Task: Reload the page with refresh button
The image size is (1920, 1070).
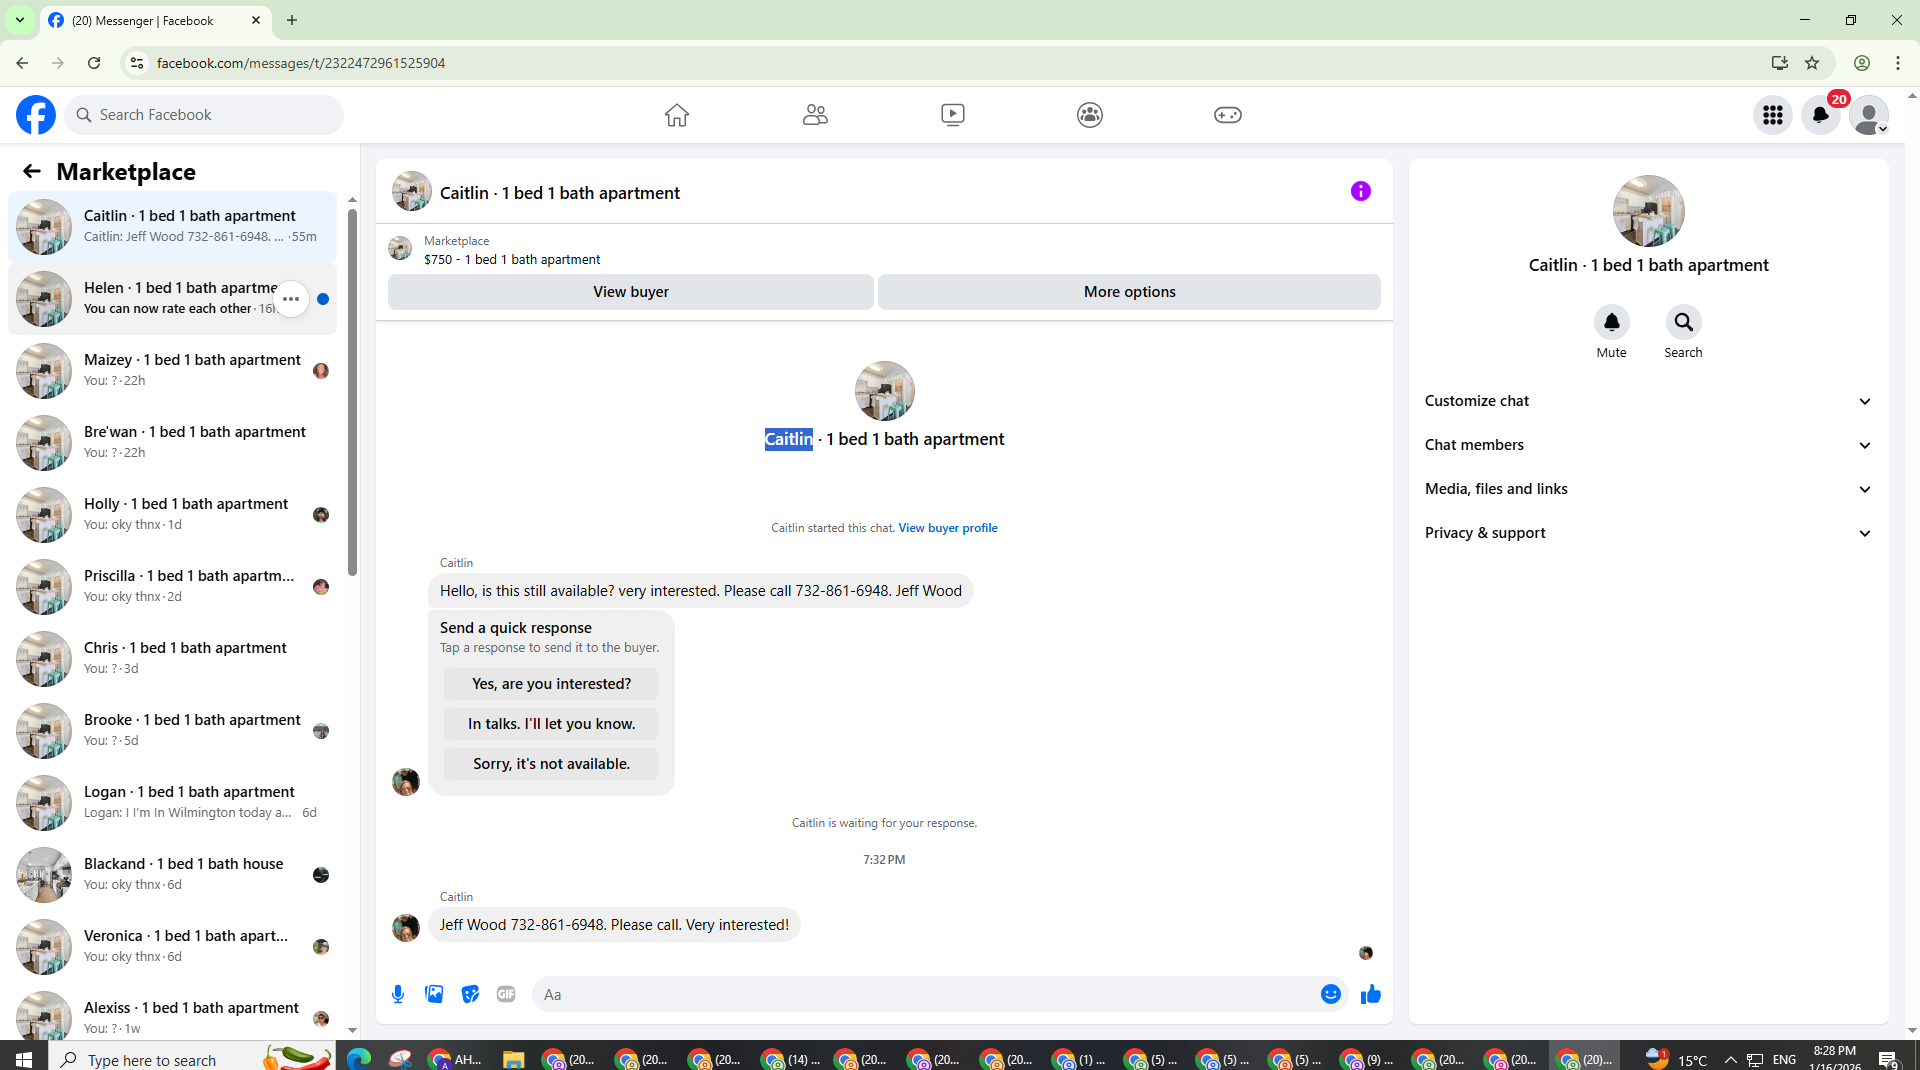Action: 94,63
